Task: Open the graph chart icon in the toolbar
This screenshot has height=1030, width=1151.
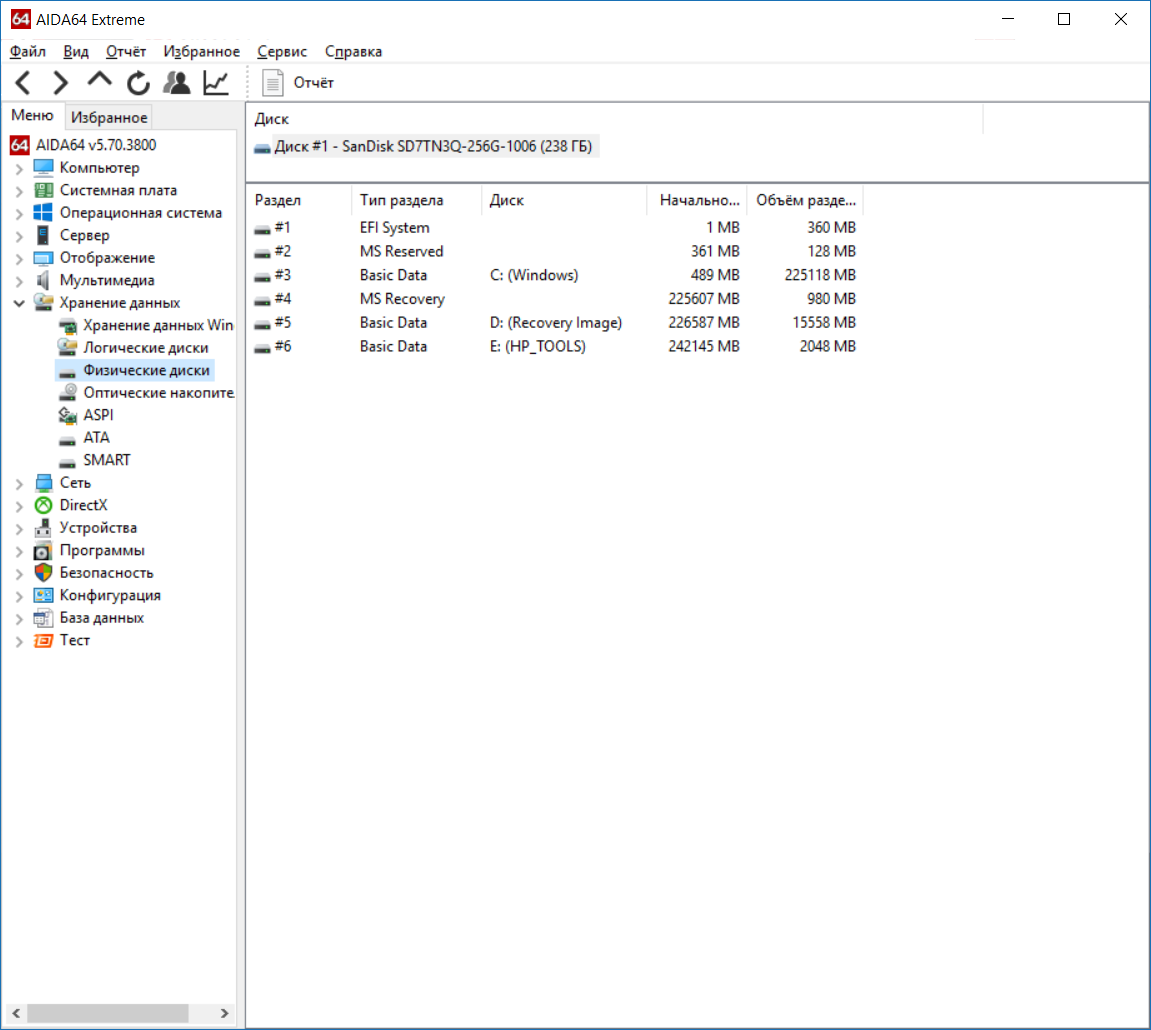Action: (216, 82)
